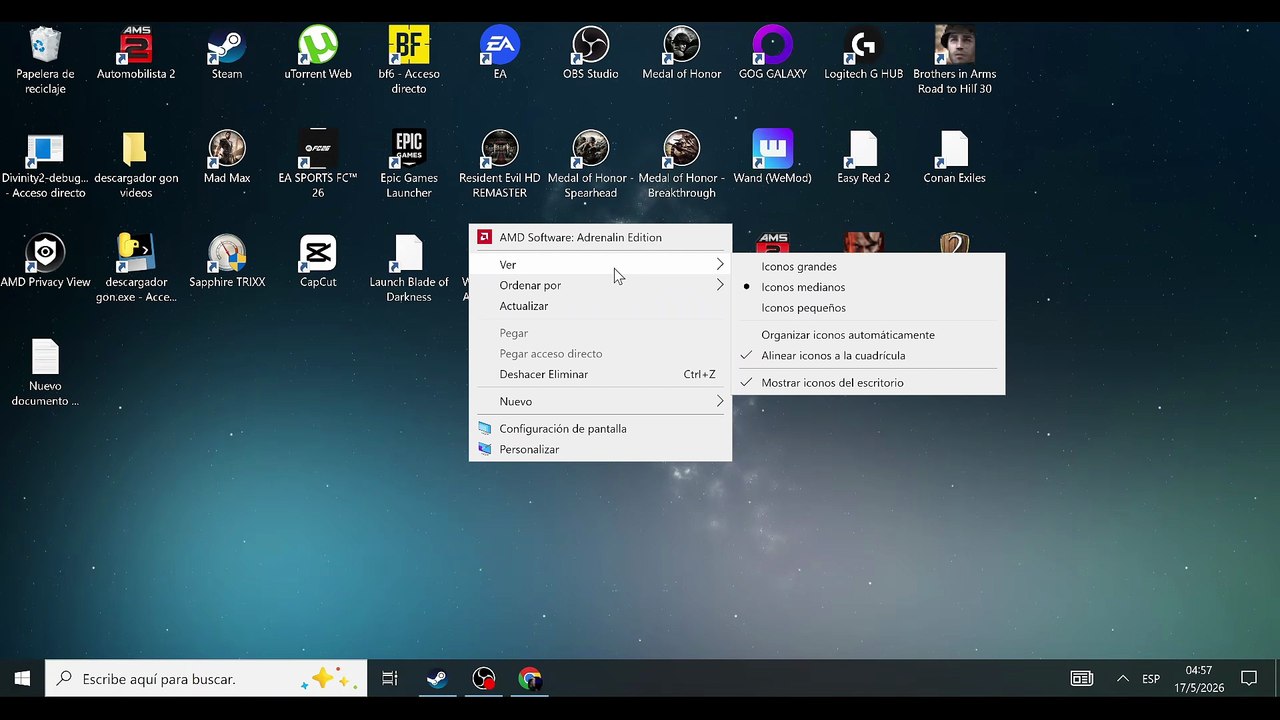
Task: Select the Papelera de reciclaje icon
Action: (45, 60)
